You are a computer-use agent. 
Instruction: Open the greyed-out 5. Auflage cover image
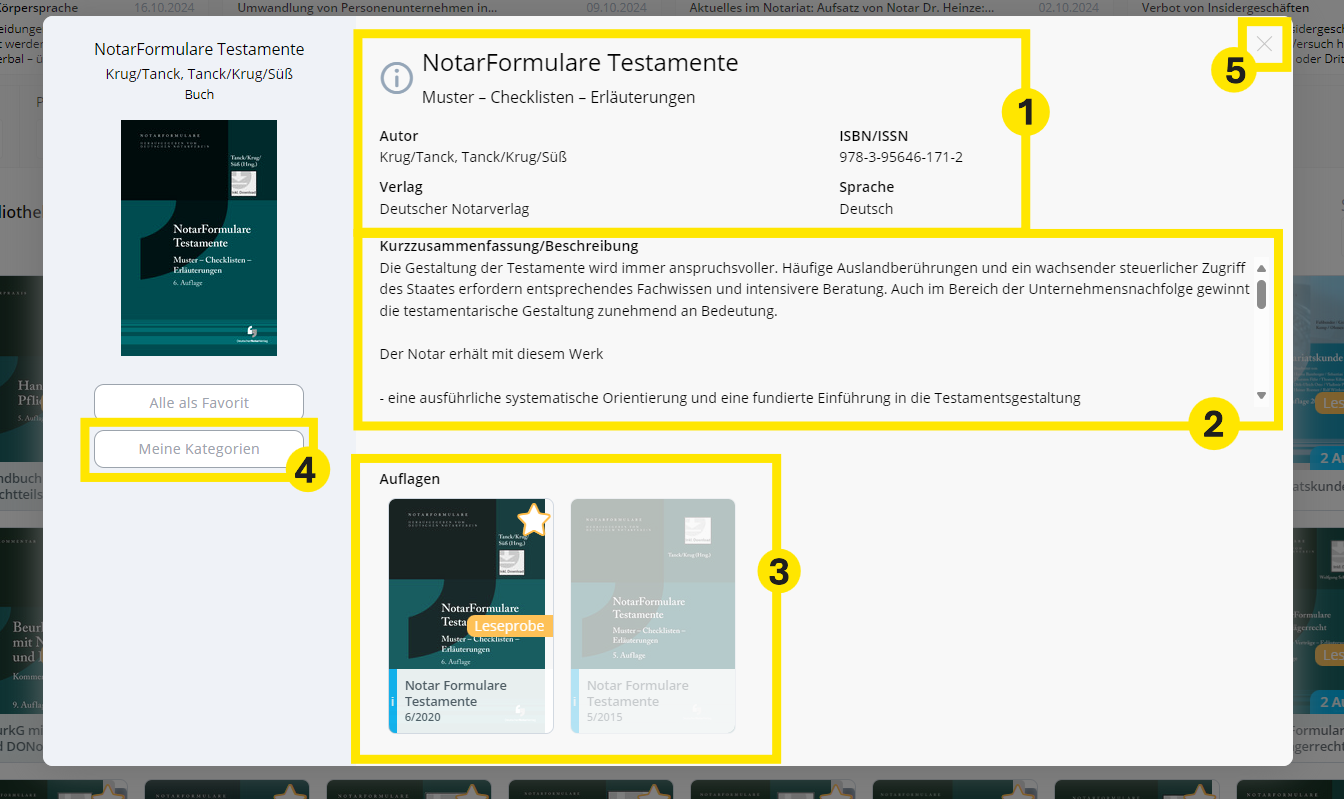pyautogui.click(x=652, y=584)
